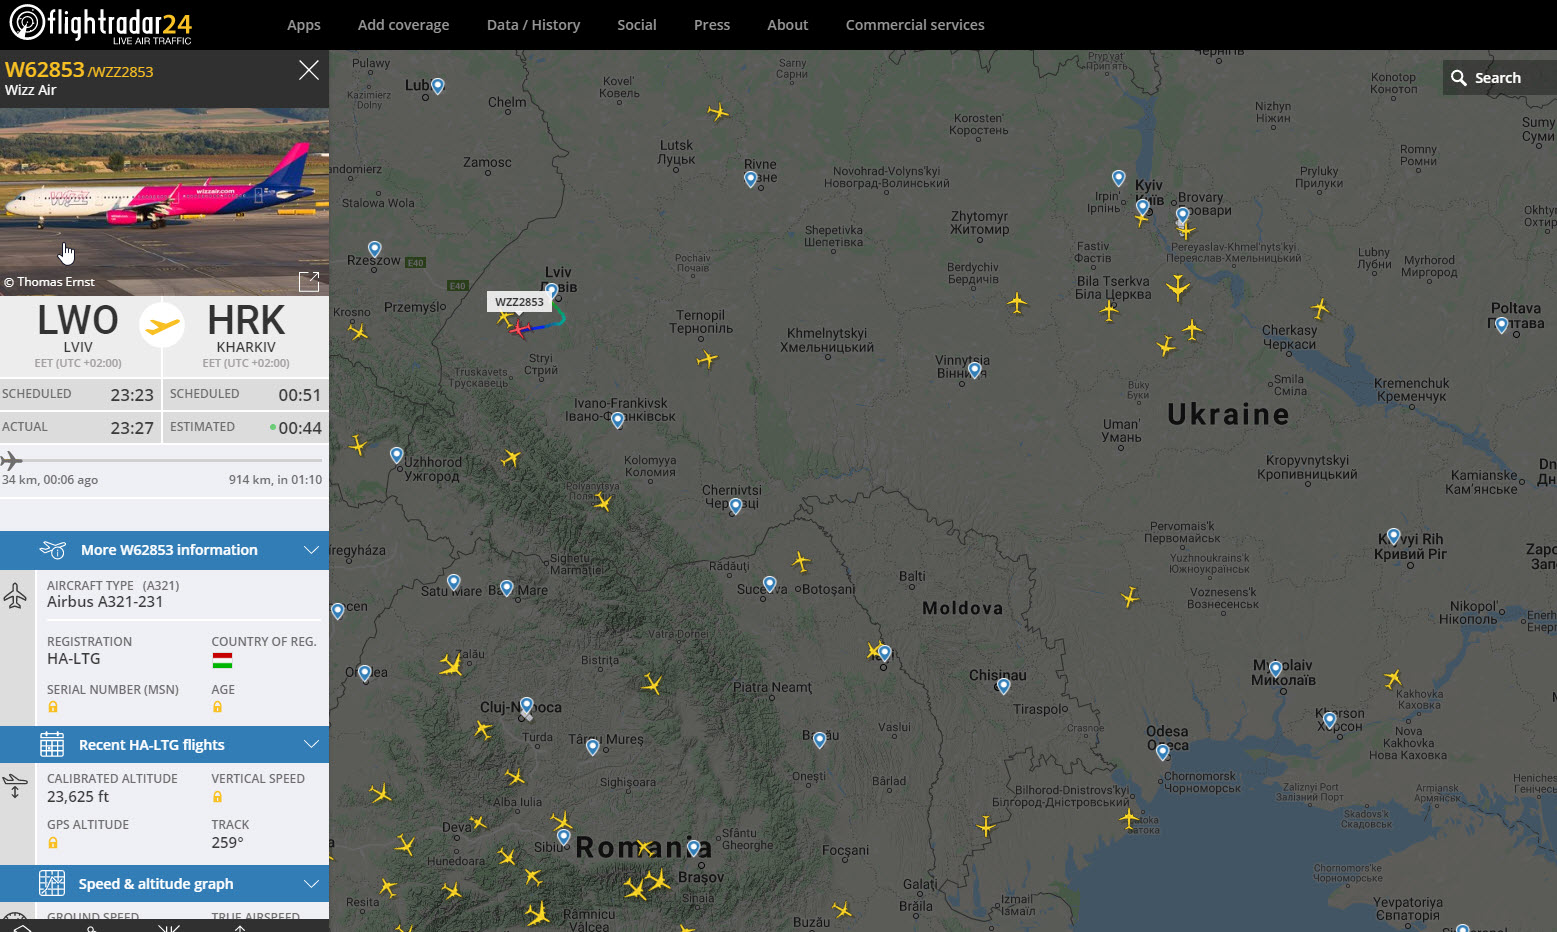This screenshot has width=1557, height=932.
Task: Click the Kryvyi Rih airport pin
Action: [x=1393, y=536]
